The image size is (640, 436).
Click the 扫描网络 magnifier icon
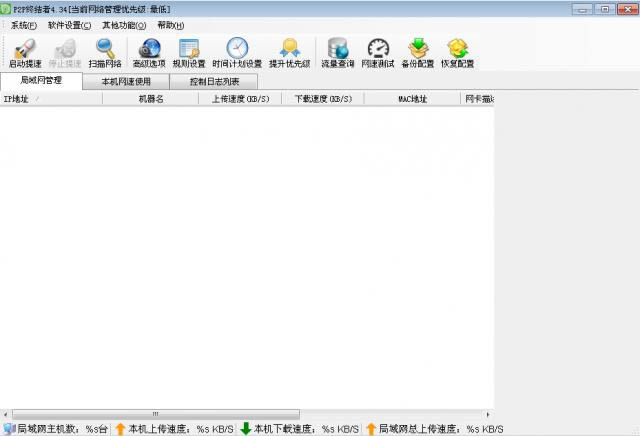point(105,52)
